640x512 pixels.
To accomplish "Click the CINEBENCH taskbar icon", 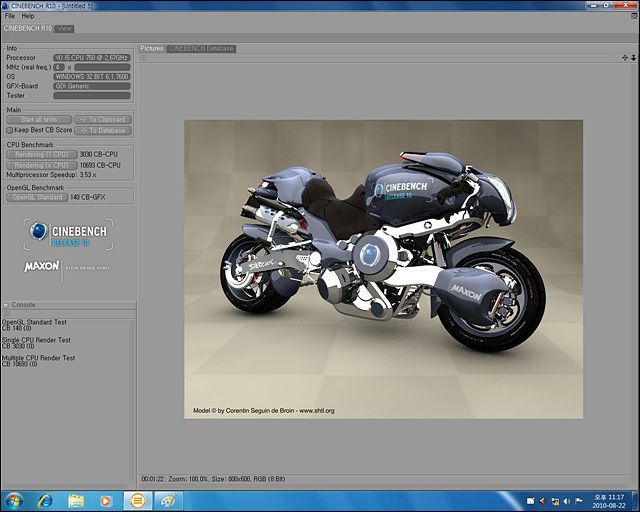I will 138,501.
